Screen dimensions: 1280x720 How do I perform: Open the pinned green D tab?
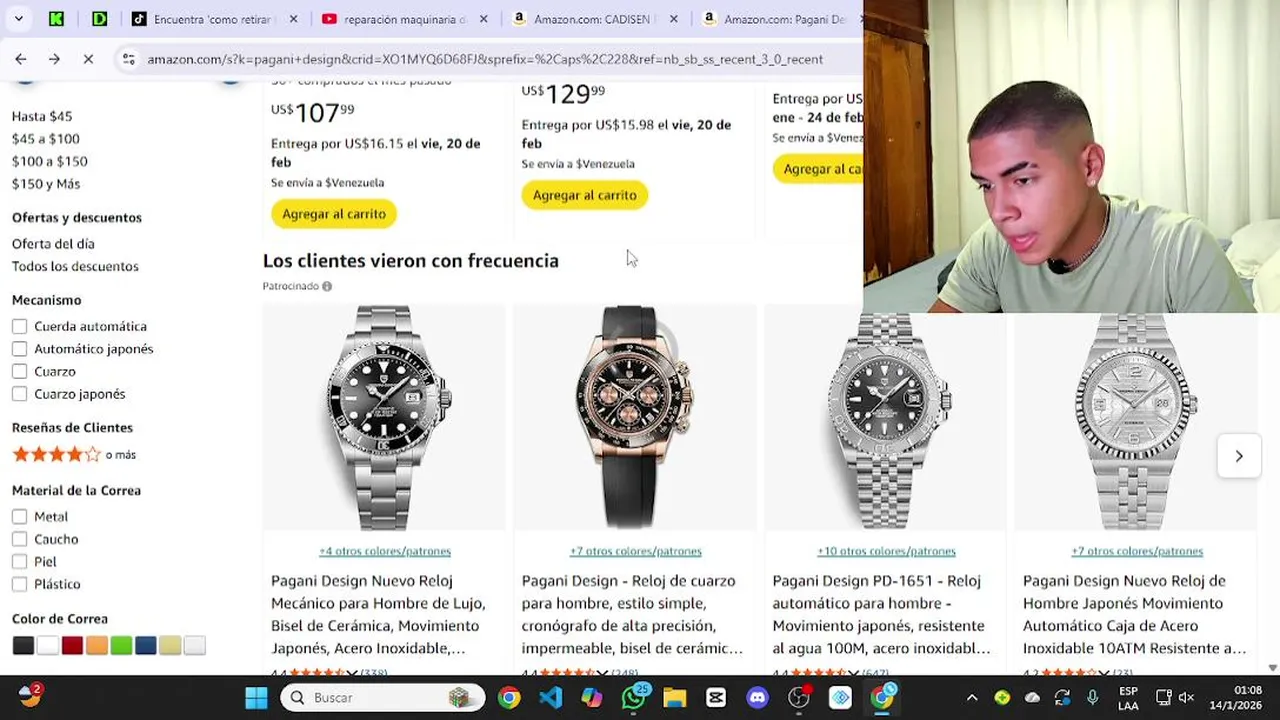[99, 19]
